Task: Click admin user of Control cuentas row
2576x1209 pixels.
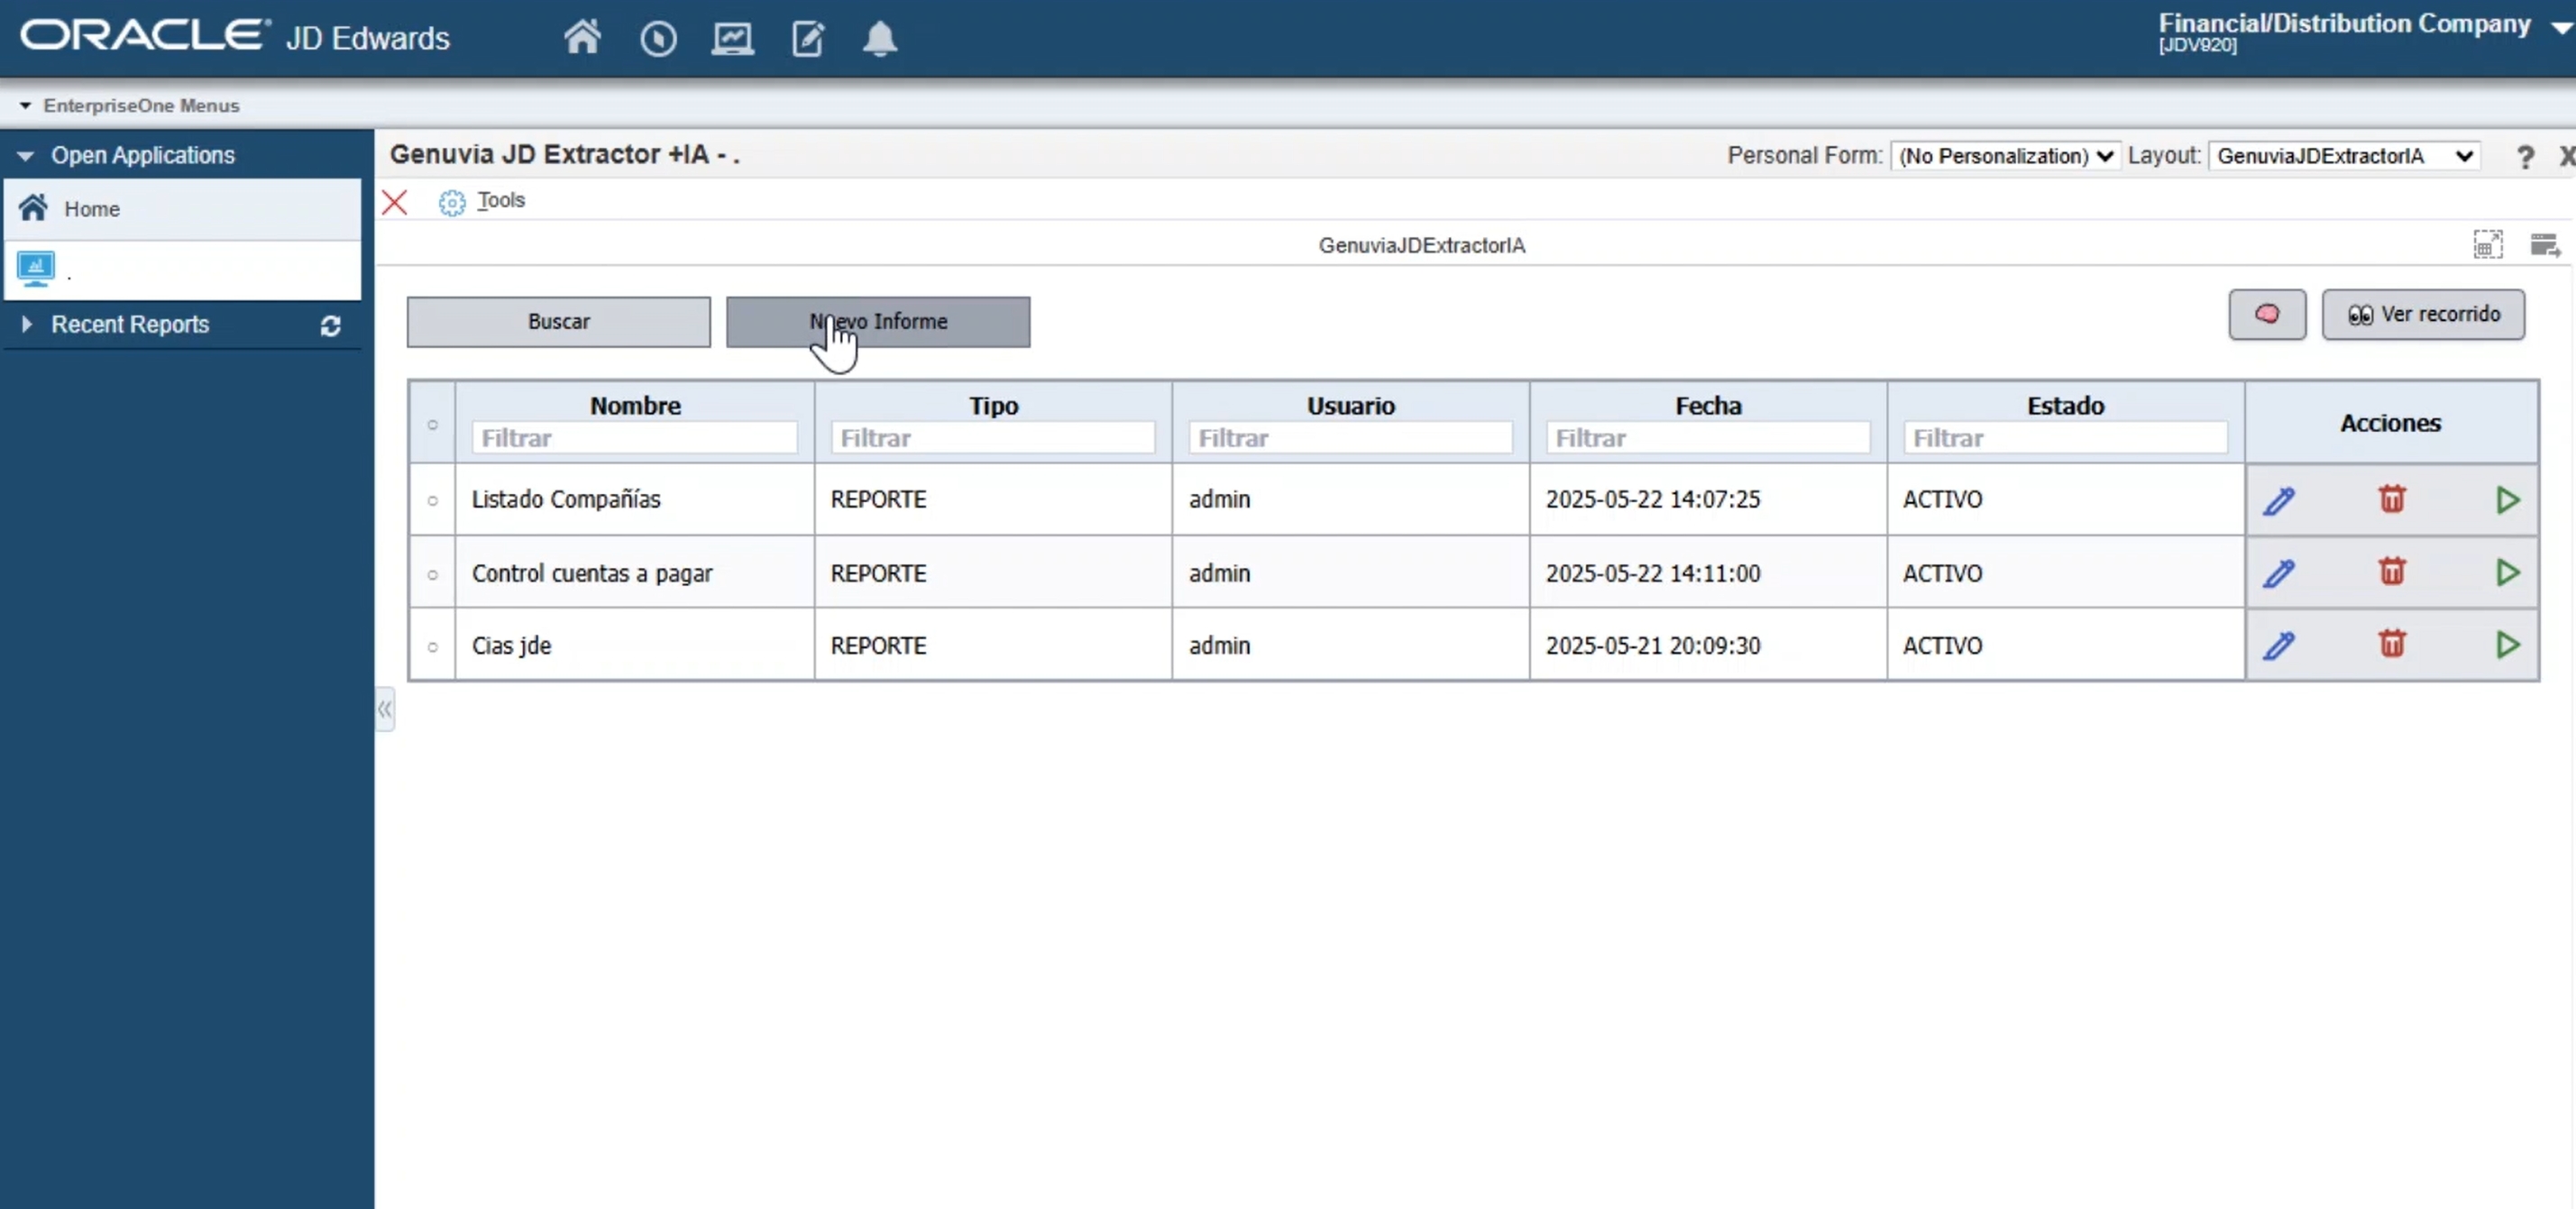Action: [1219, 573]
